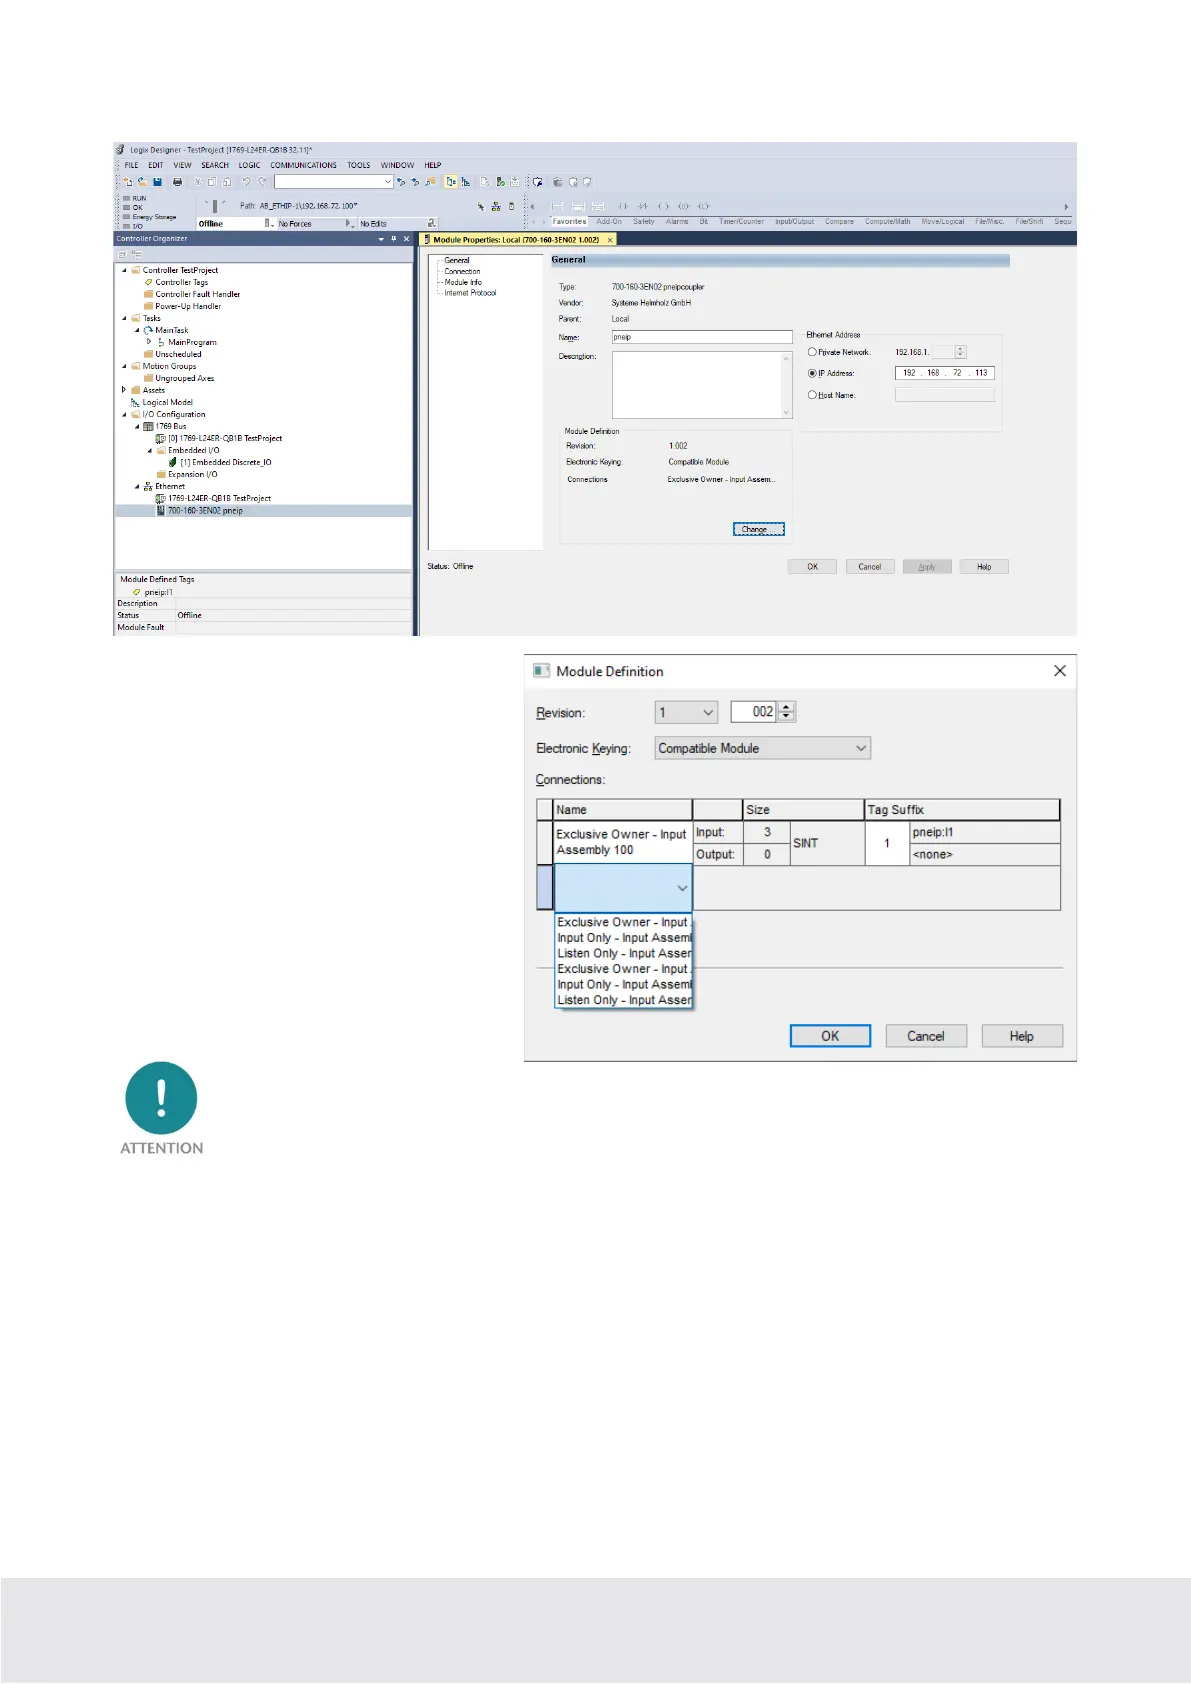Click the Open project folder icon

point(142,182)
